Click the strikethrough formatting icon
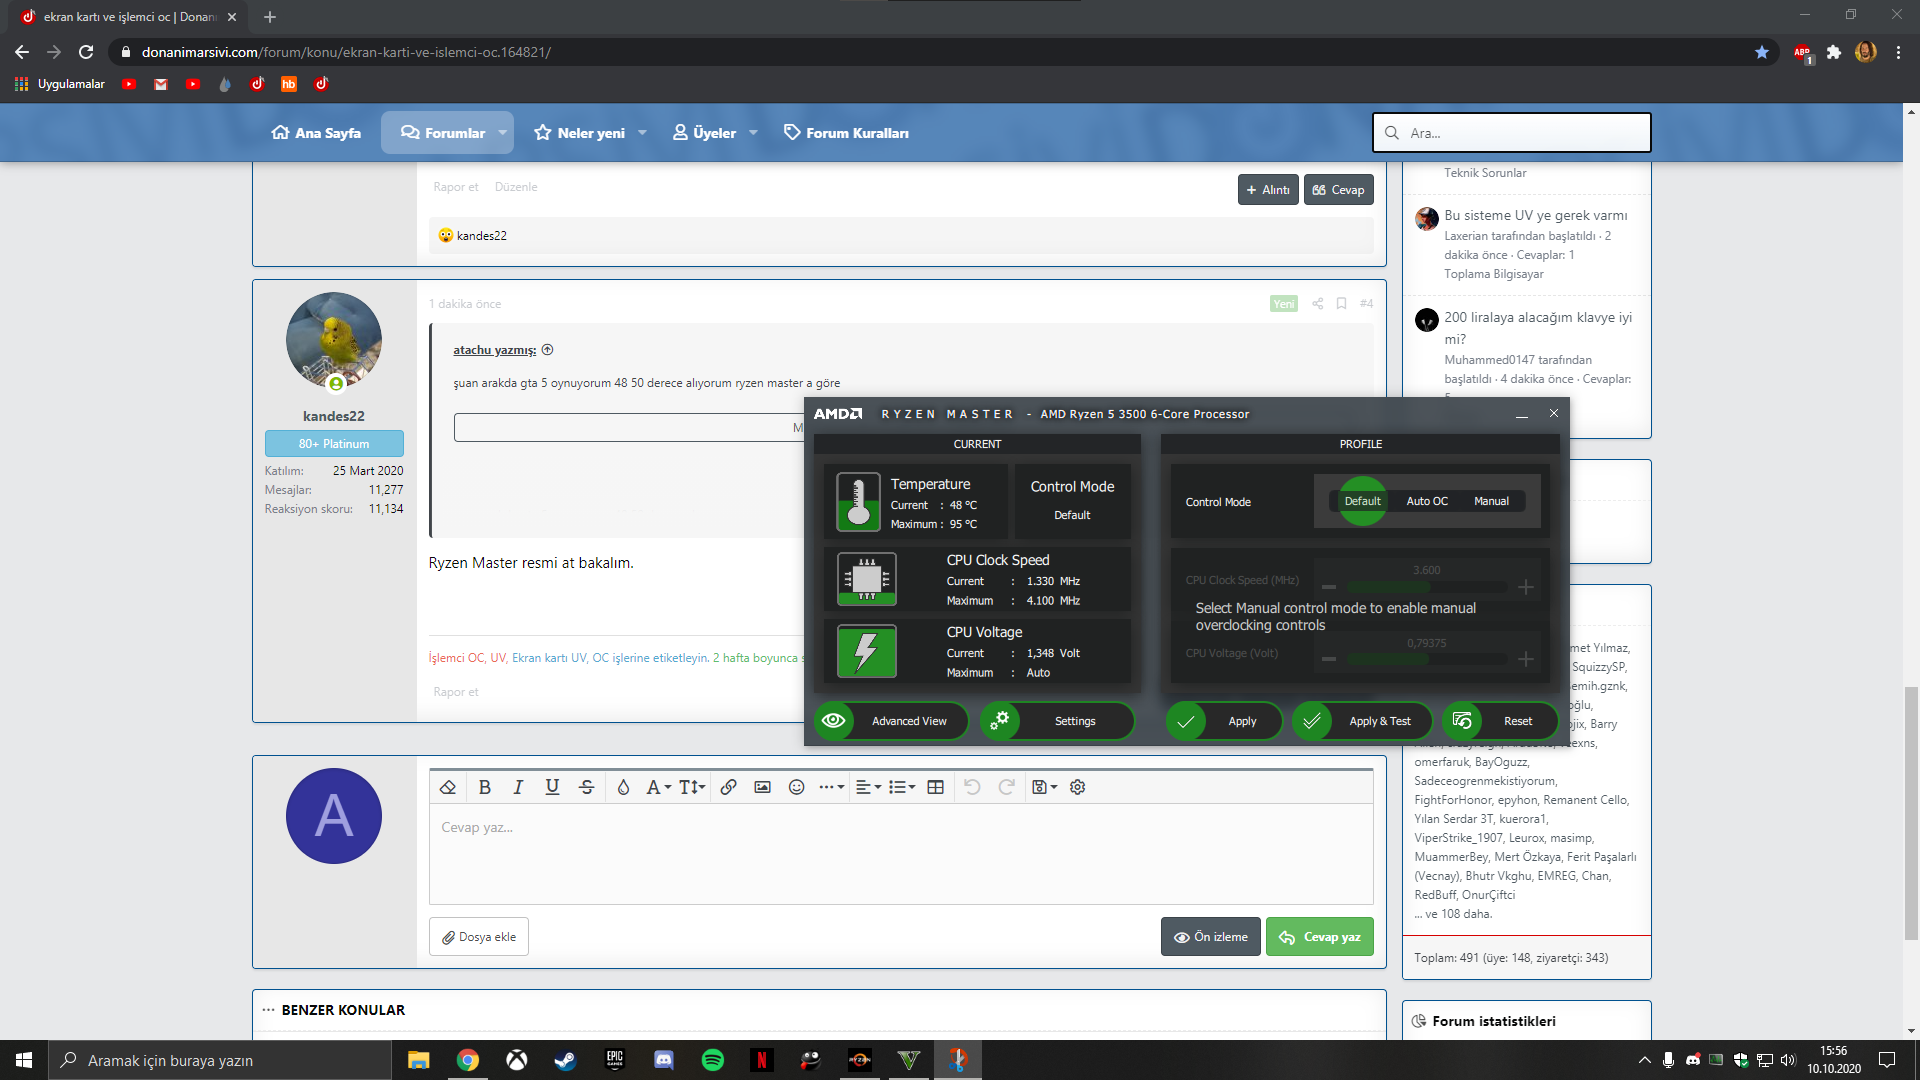This screenshot has width=1920, height=1080. tap(586, 787)
